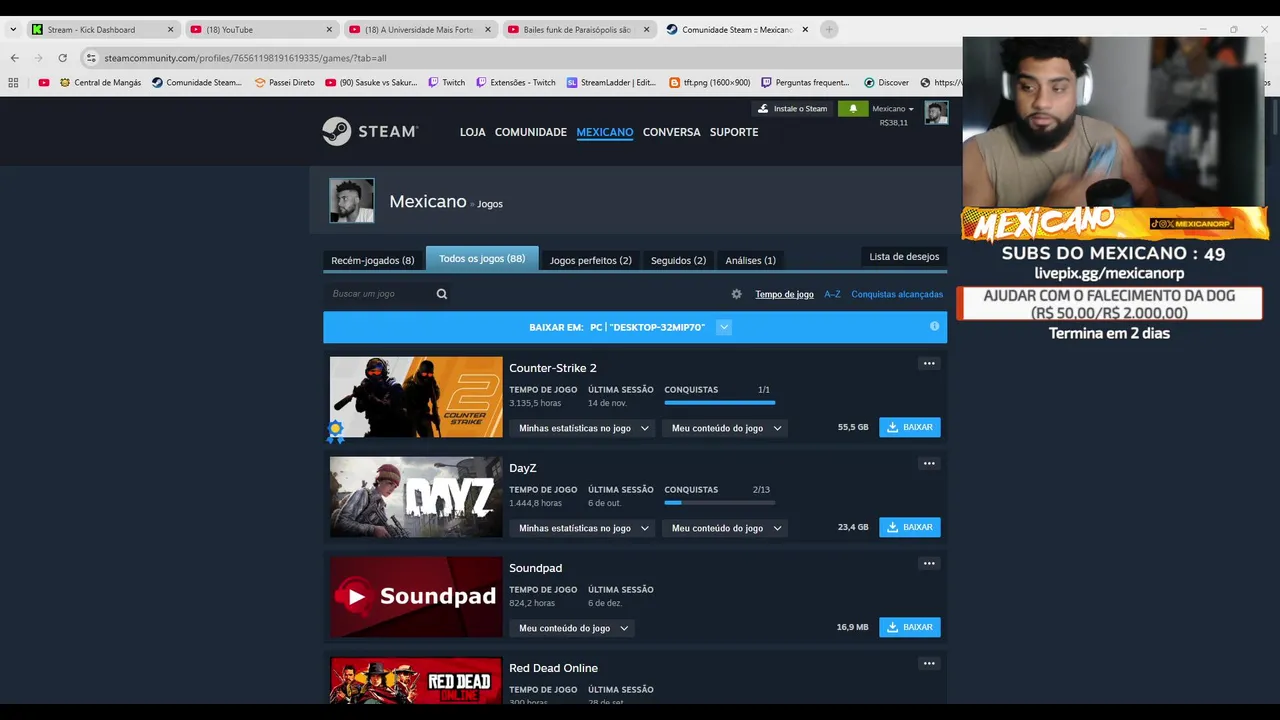Open Red Dead Online three-dot options menu
1280x720 pixels.
(929, 663)
